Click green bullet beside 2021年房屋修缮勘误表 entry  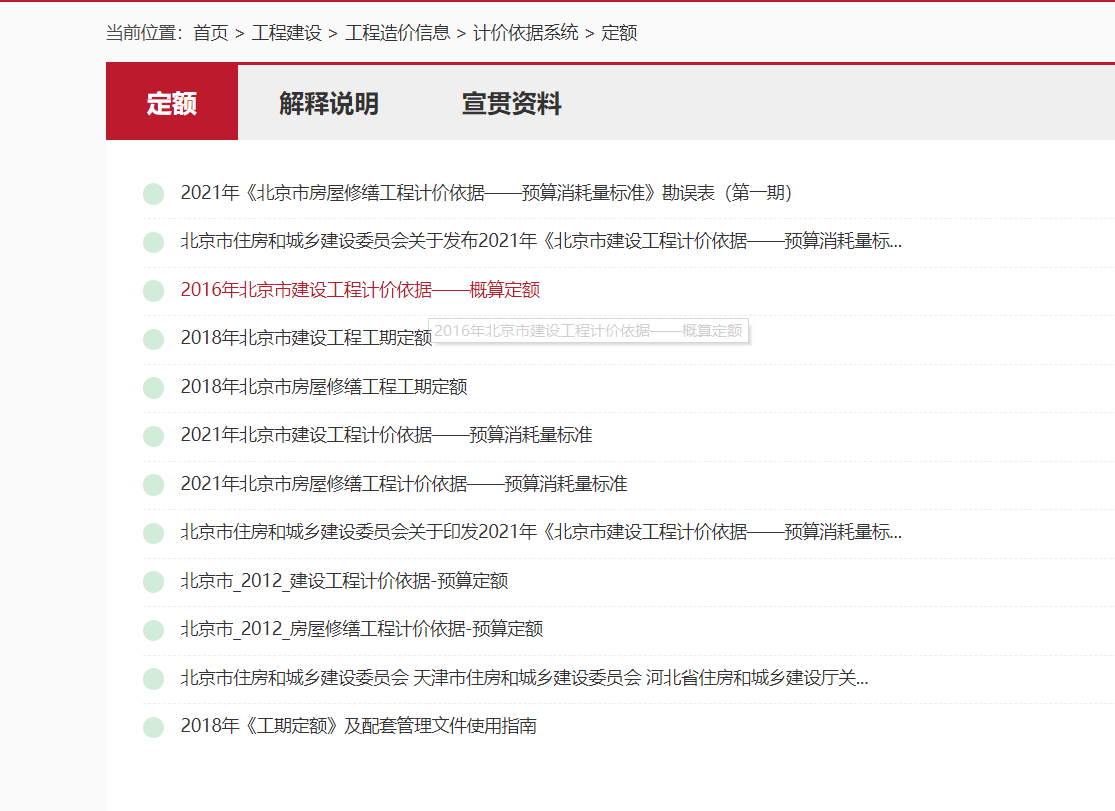154,194
